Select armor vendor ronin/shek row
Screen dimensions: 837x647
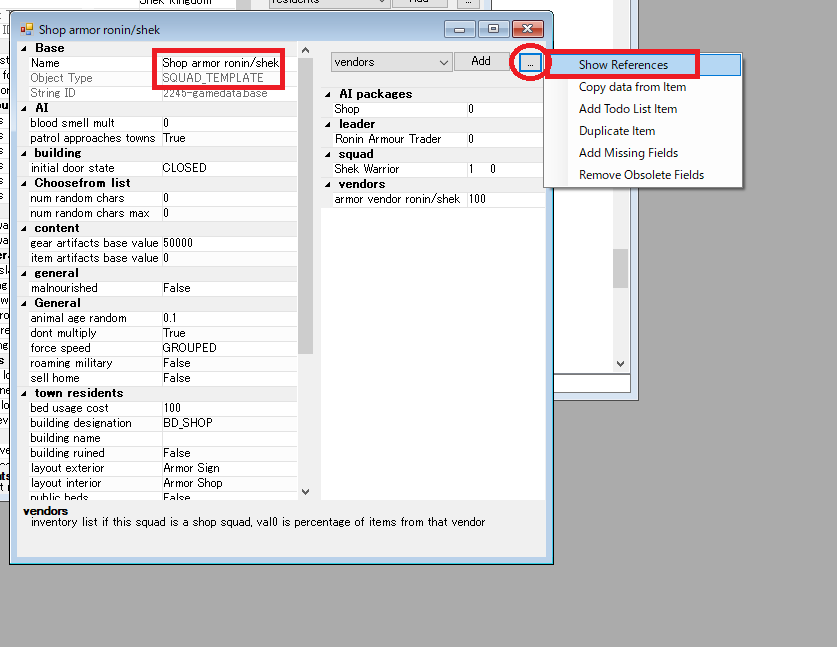(x=438, y=199)
